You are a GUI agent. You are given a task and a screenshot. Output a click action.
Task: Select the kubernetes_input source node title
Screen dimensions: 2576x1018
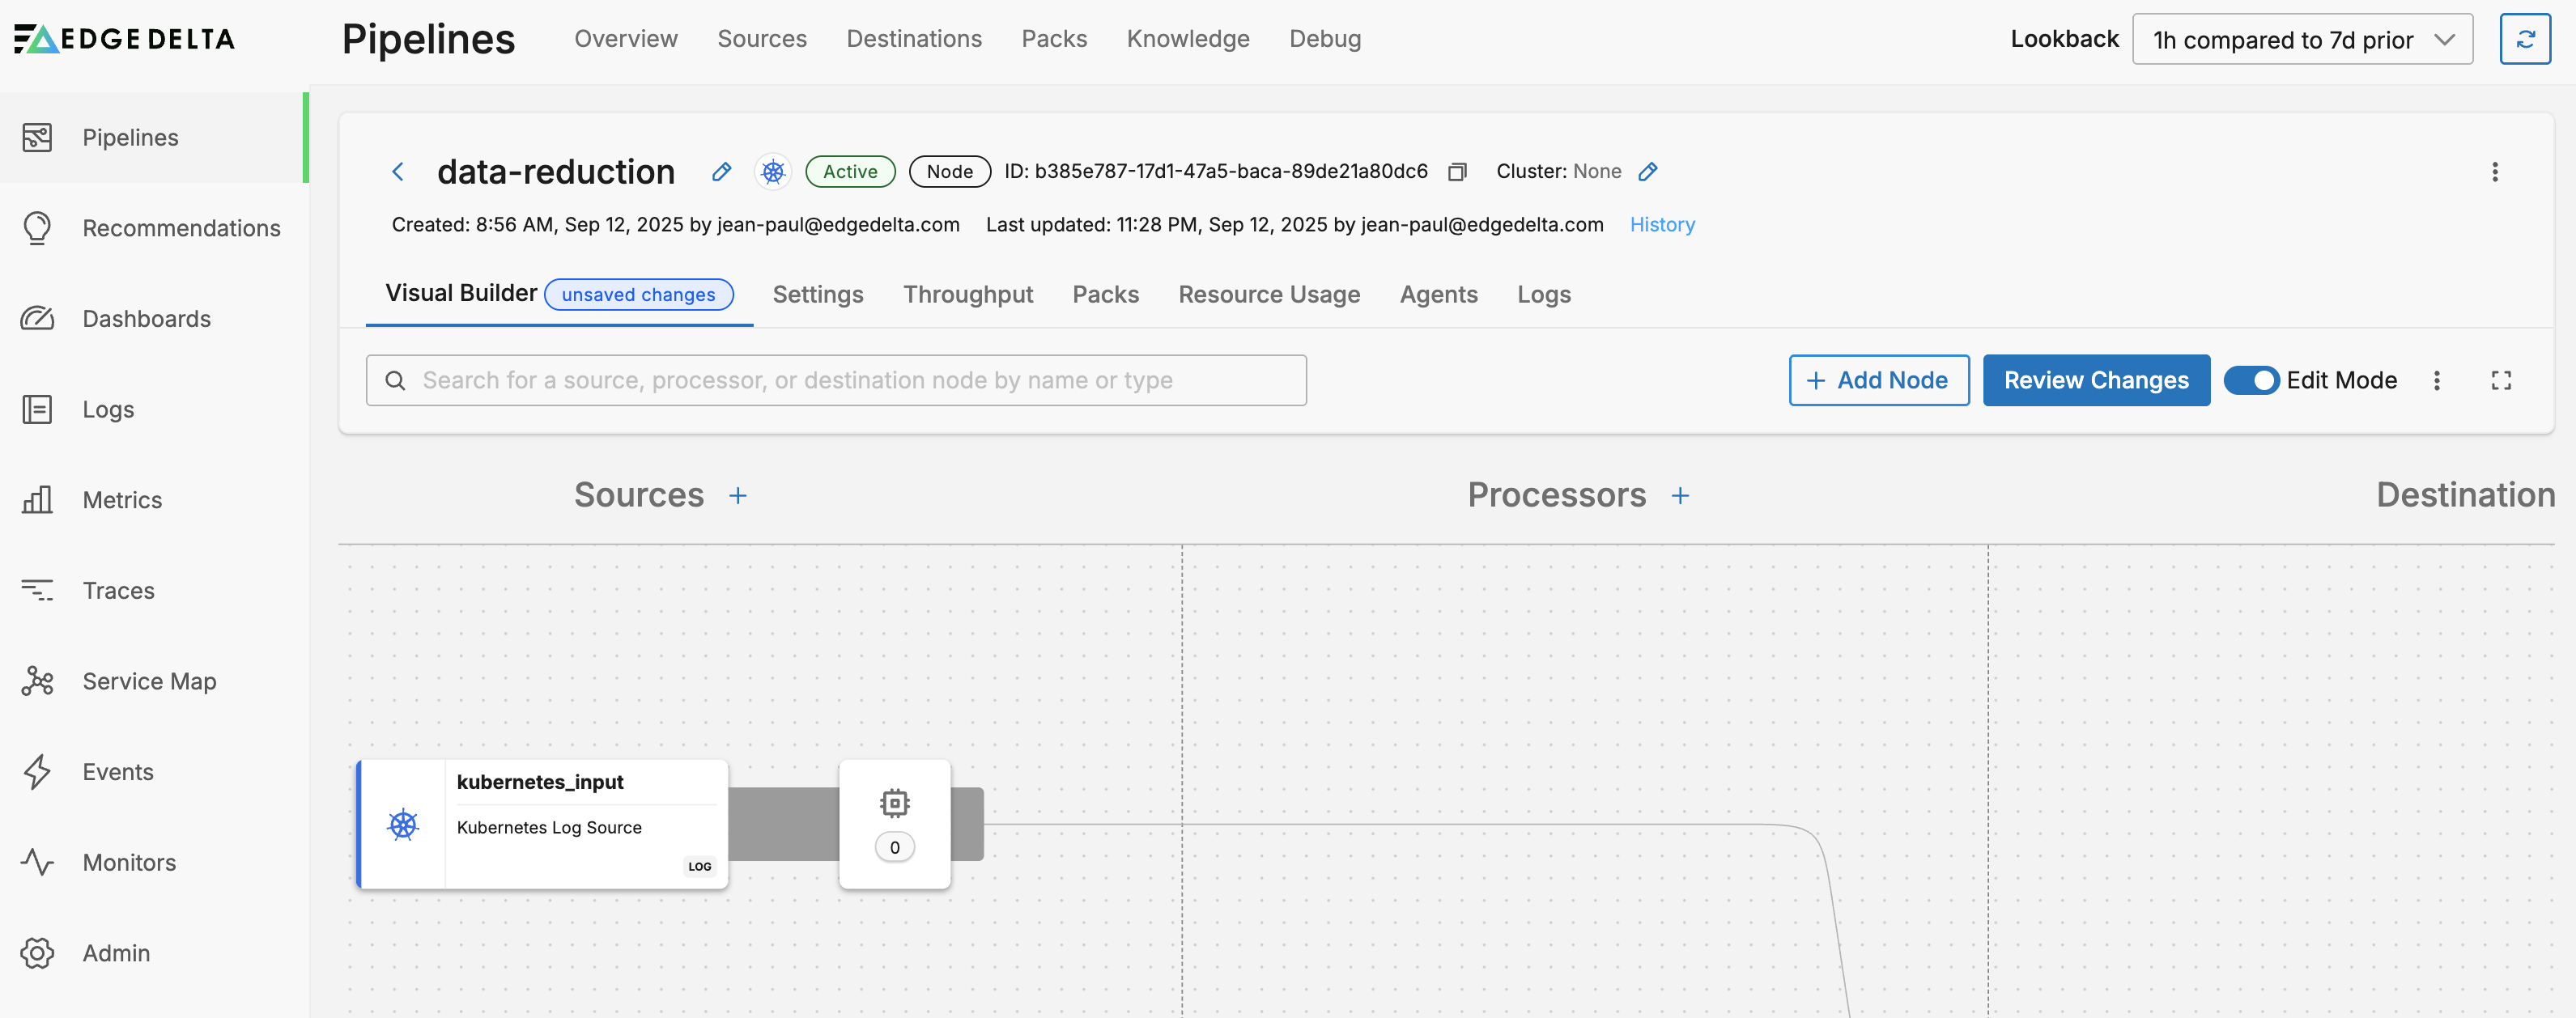[540, 782]
